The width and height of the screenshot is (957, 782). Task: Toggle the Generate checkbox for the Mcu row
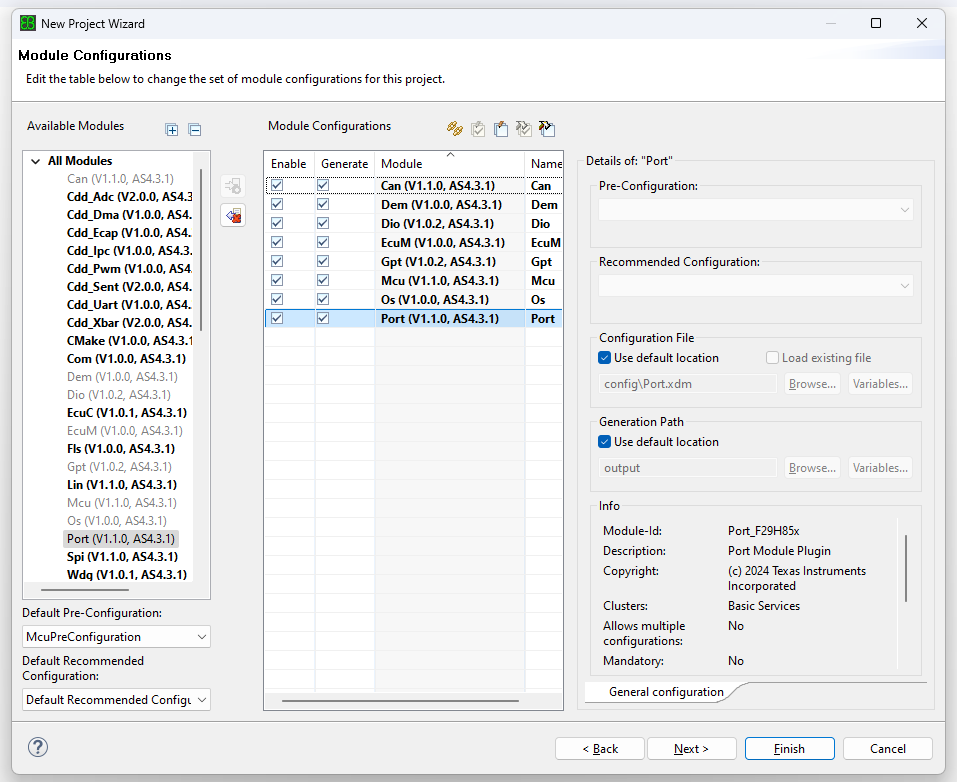point(323,280)
